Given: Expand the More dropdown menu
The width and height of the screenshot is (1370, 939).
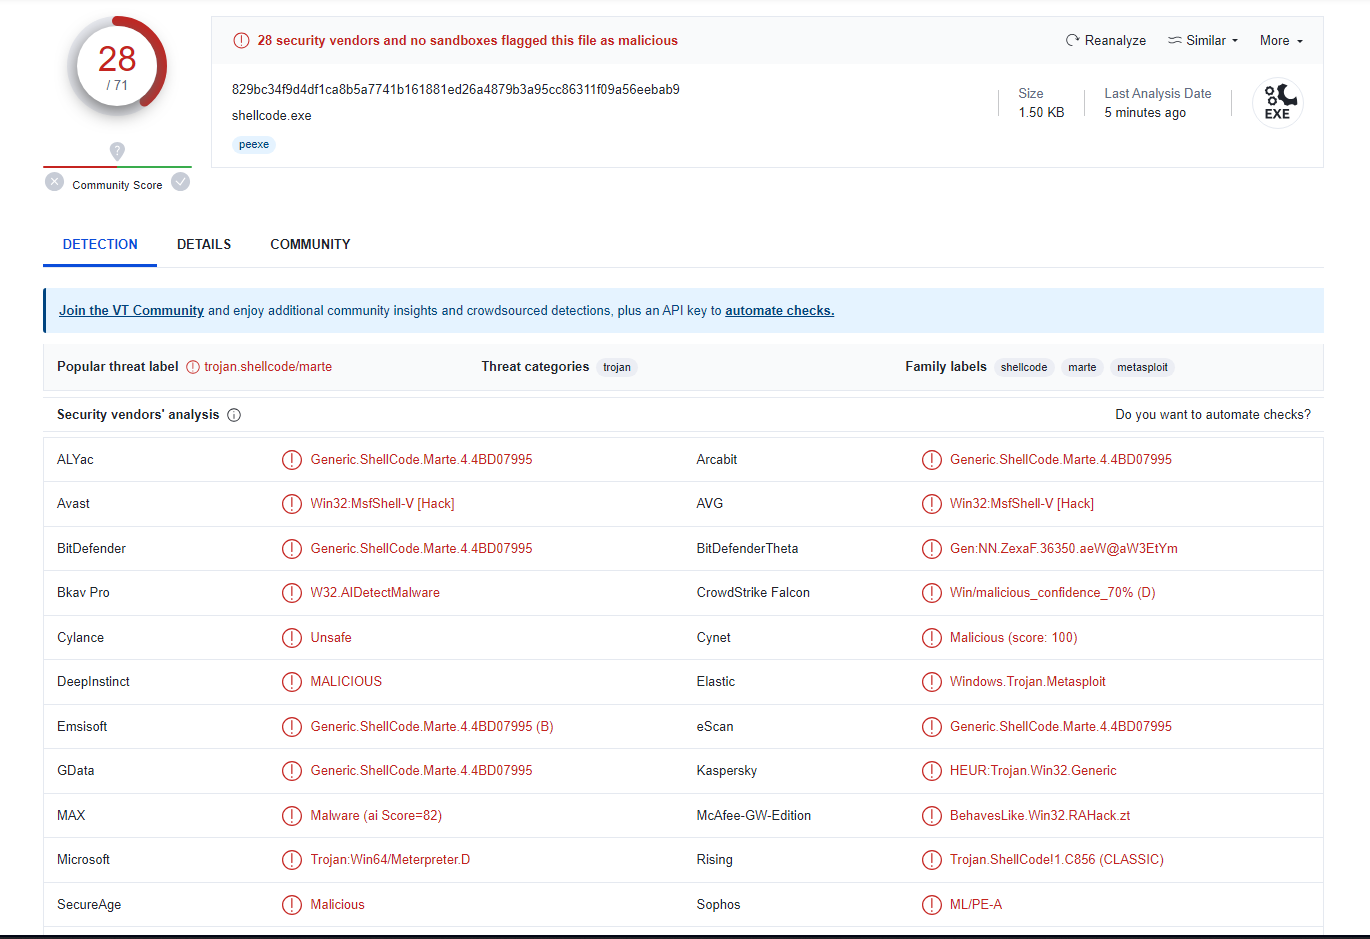Looking at the screenshot, I should point(1281,41).
